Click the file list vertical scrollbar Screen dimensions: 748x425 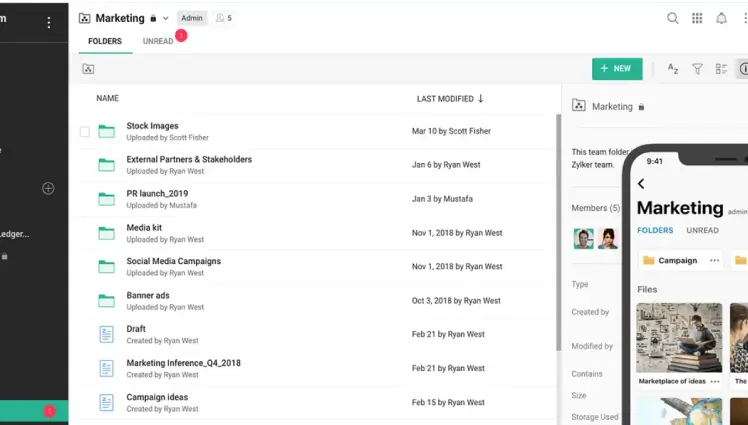click(557, 230)
